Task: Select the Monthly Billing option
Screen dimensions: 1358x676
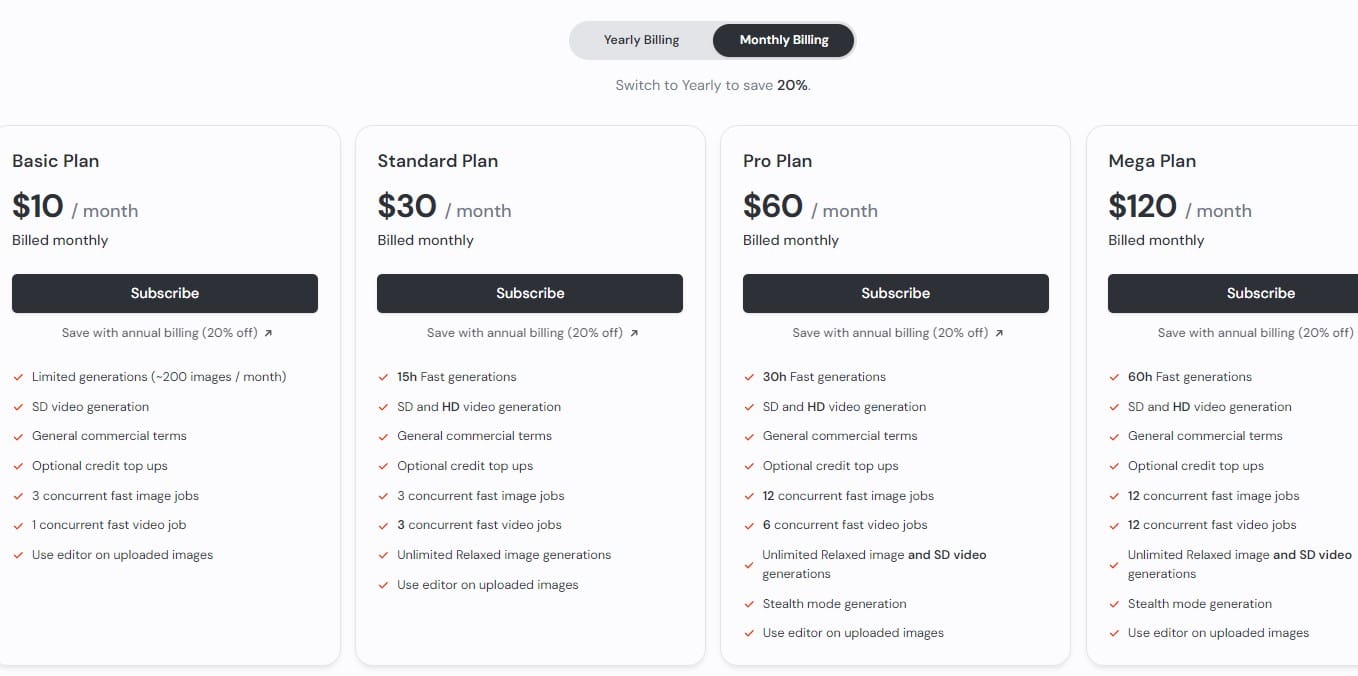Action: point(783,40)
